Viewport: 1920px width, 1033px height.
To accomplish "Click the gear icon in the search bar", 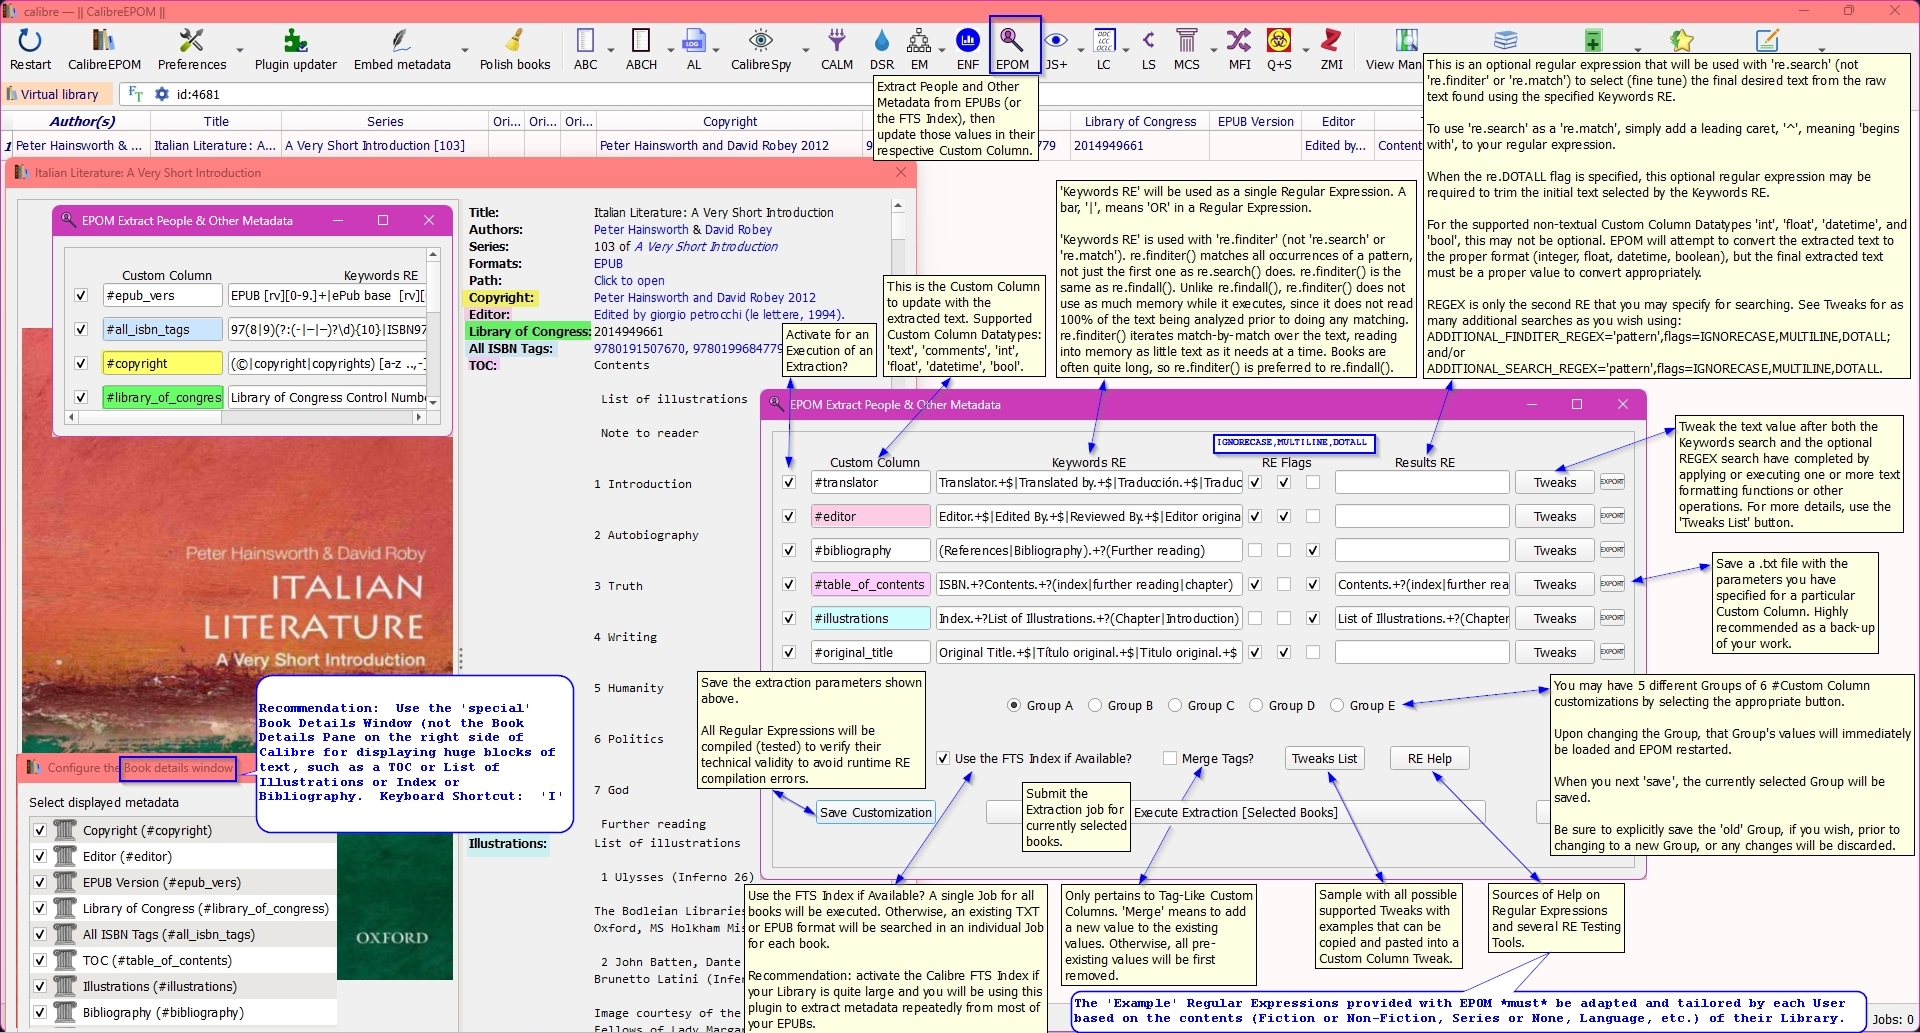I will point(161,94).
